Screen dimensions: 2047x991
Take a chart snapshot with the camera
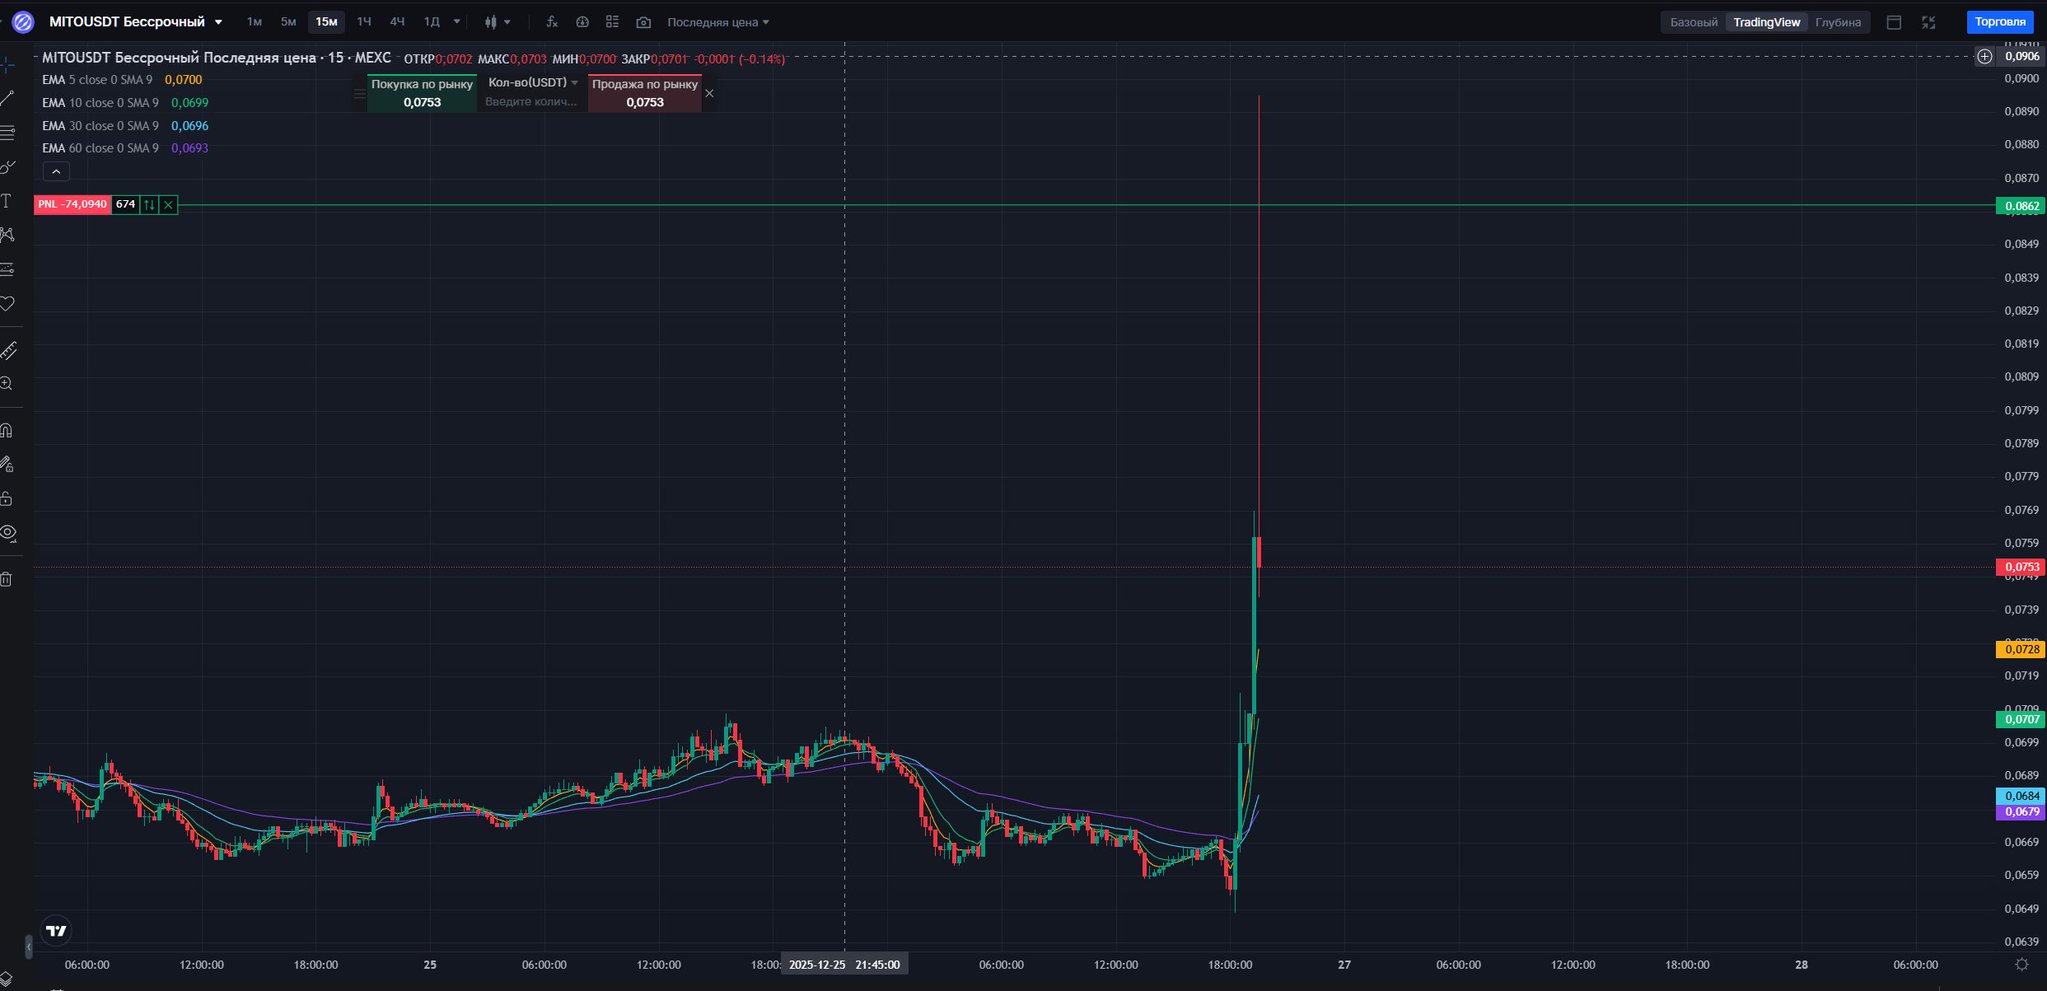click(x=643, y=22)
